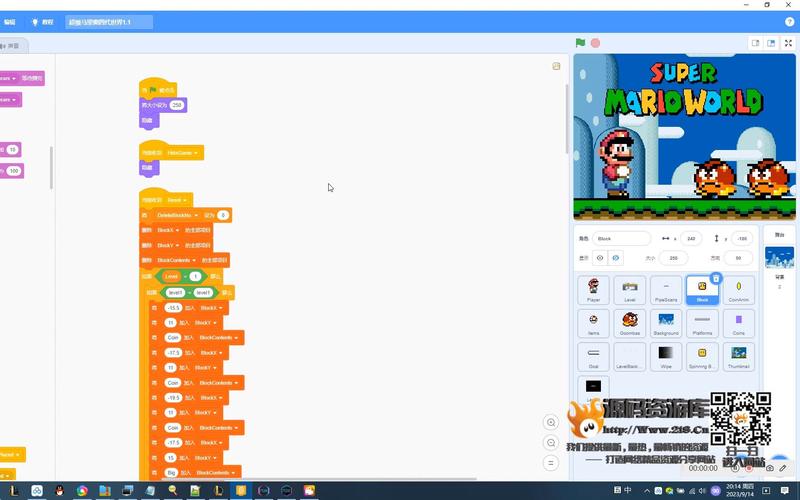Click the value 0 in set DeleteBlockNo block
The width and height of the screenshot is (800, 500).
coord(223,215)
